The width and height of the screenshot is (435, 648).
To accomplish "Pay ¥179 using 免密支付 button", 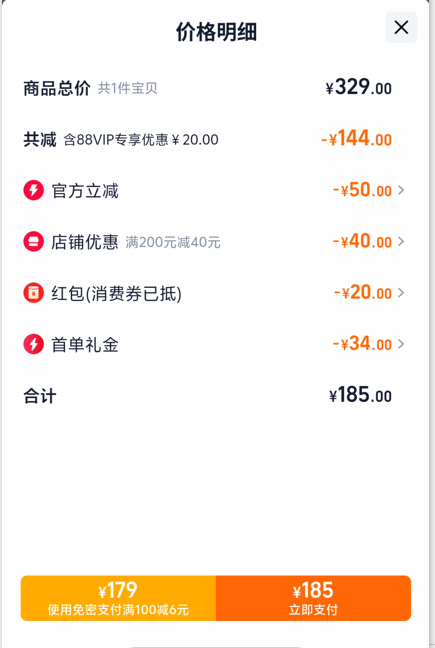I will click(118, 598).
